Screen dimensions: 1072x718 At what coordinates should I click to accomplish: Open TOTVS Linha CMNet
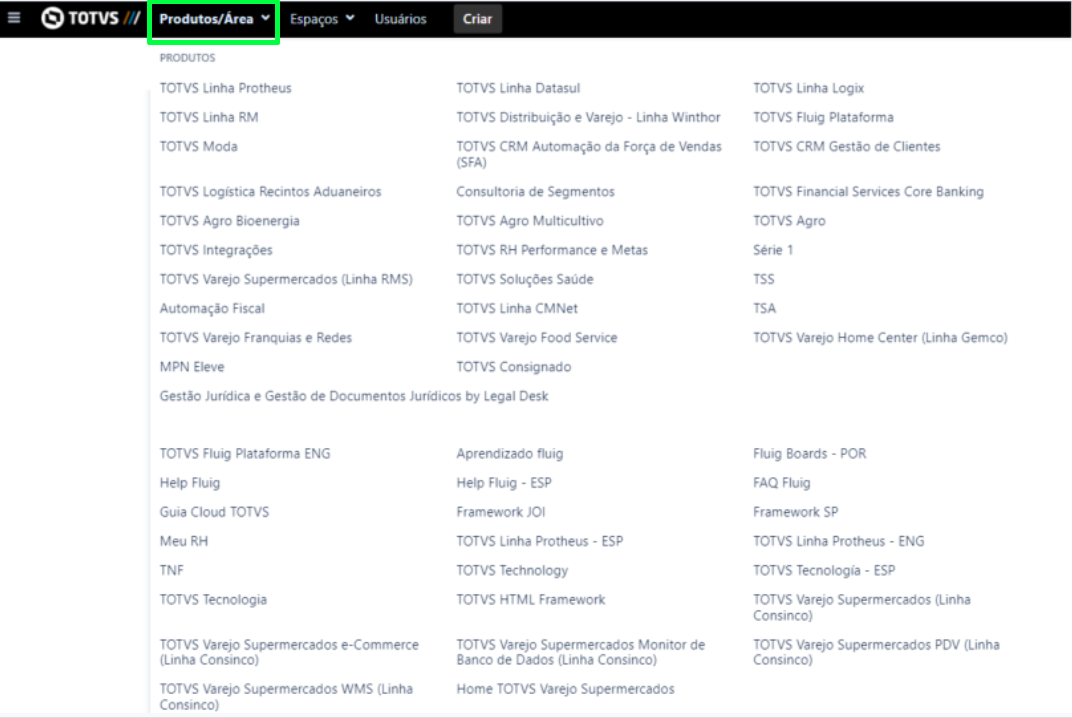(x=517, y=309)
